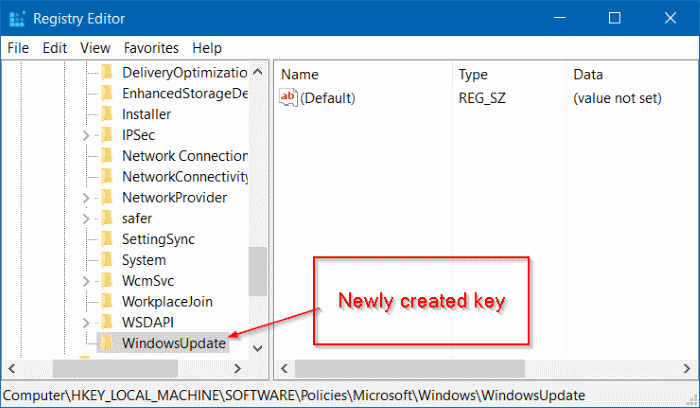The image size is (700, 408).
Task: Click values pane scroll right arrow
Action: coord(687,369)
